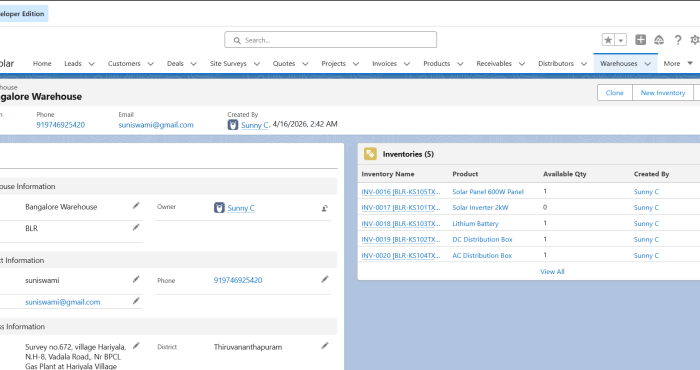Open DC Distribution Box product link
Viewport: 700px width, 370px height.
pos(483,239)
